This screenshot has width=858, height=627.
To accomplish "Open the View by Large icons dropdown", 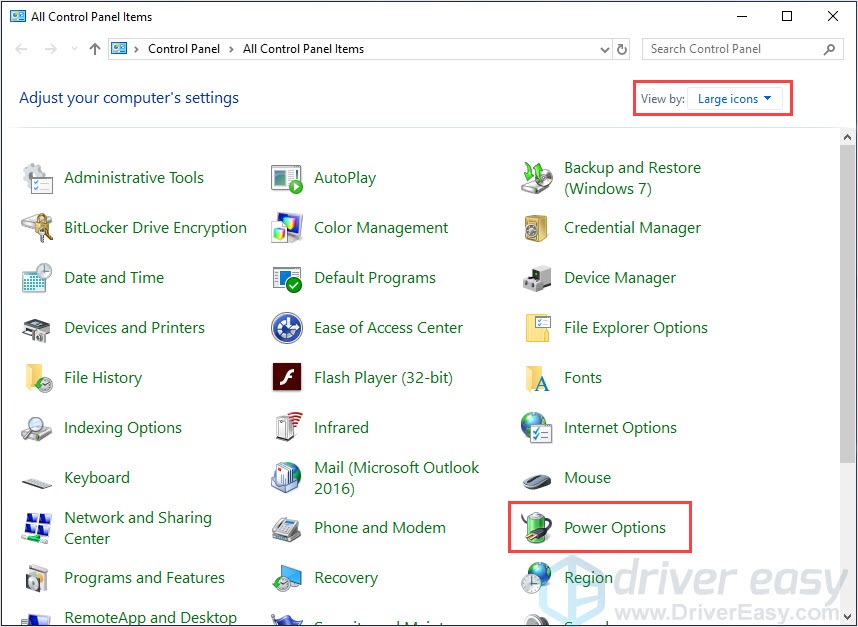I will (734, 99).
